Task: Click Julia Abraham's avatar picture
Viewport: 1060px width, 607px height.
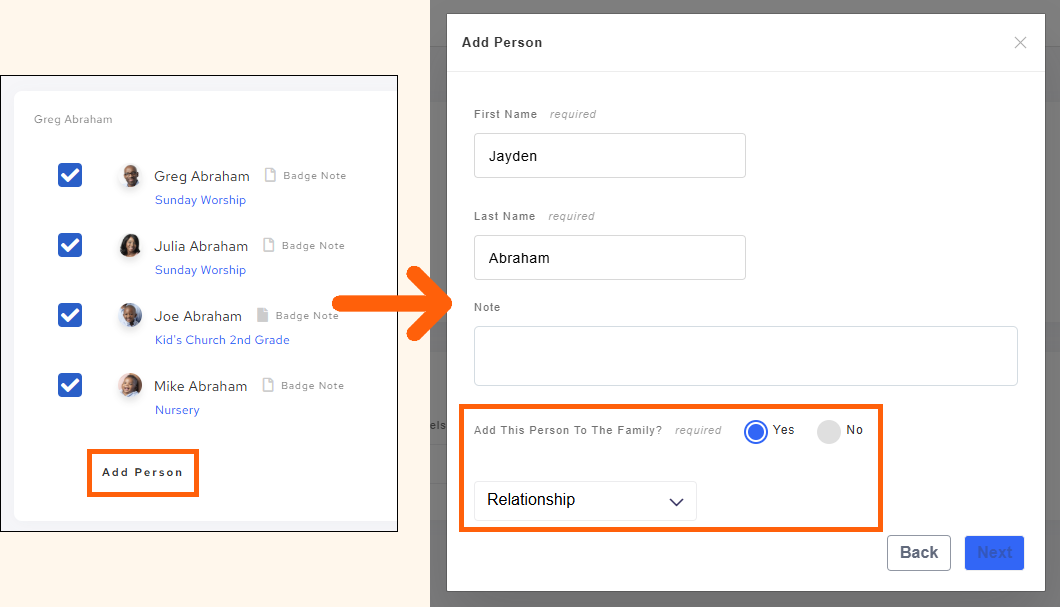Action: click(x=129, y=245)
